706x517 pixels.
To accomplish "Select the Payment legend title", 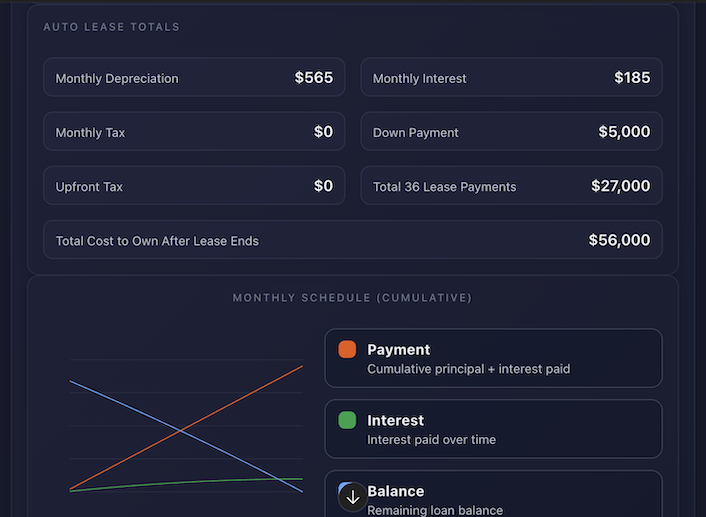I will click(398, 350).
